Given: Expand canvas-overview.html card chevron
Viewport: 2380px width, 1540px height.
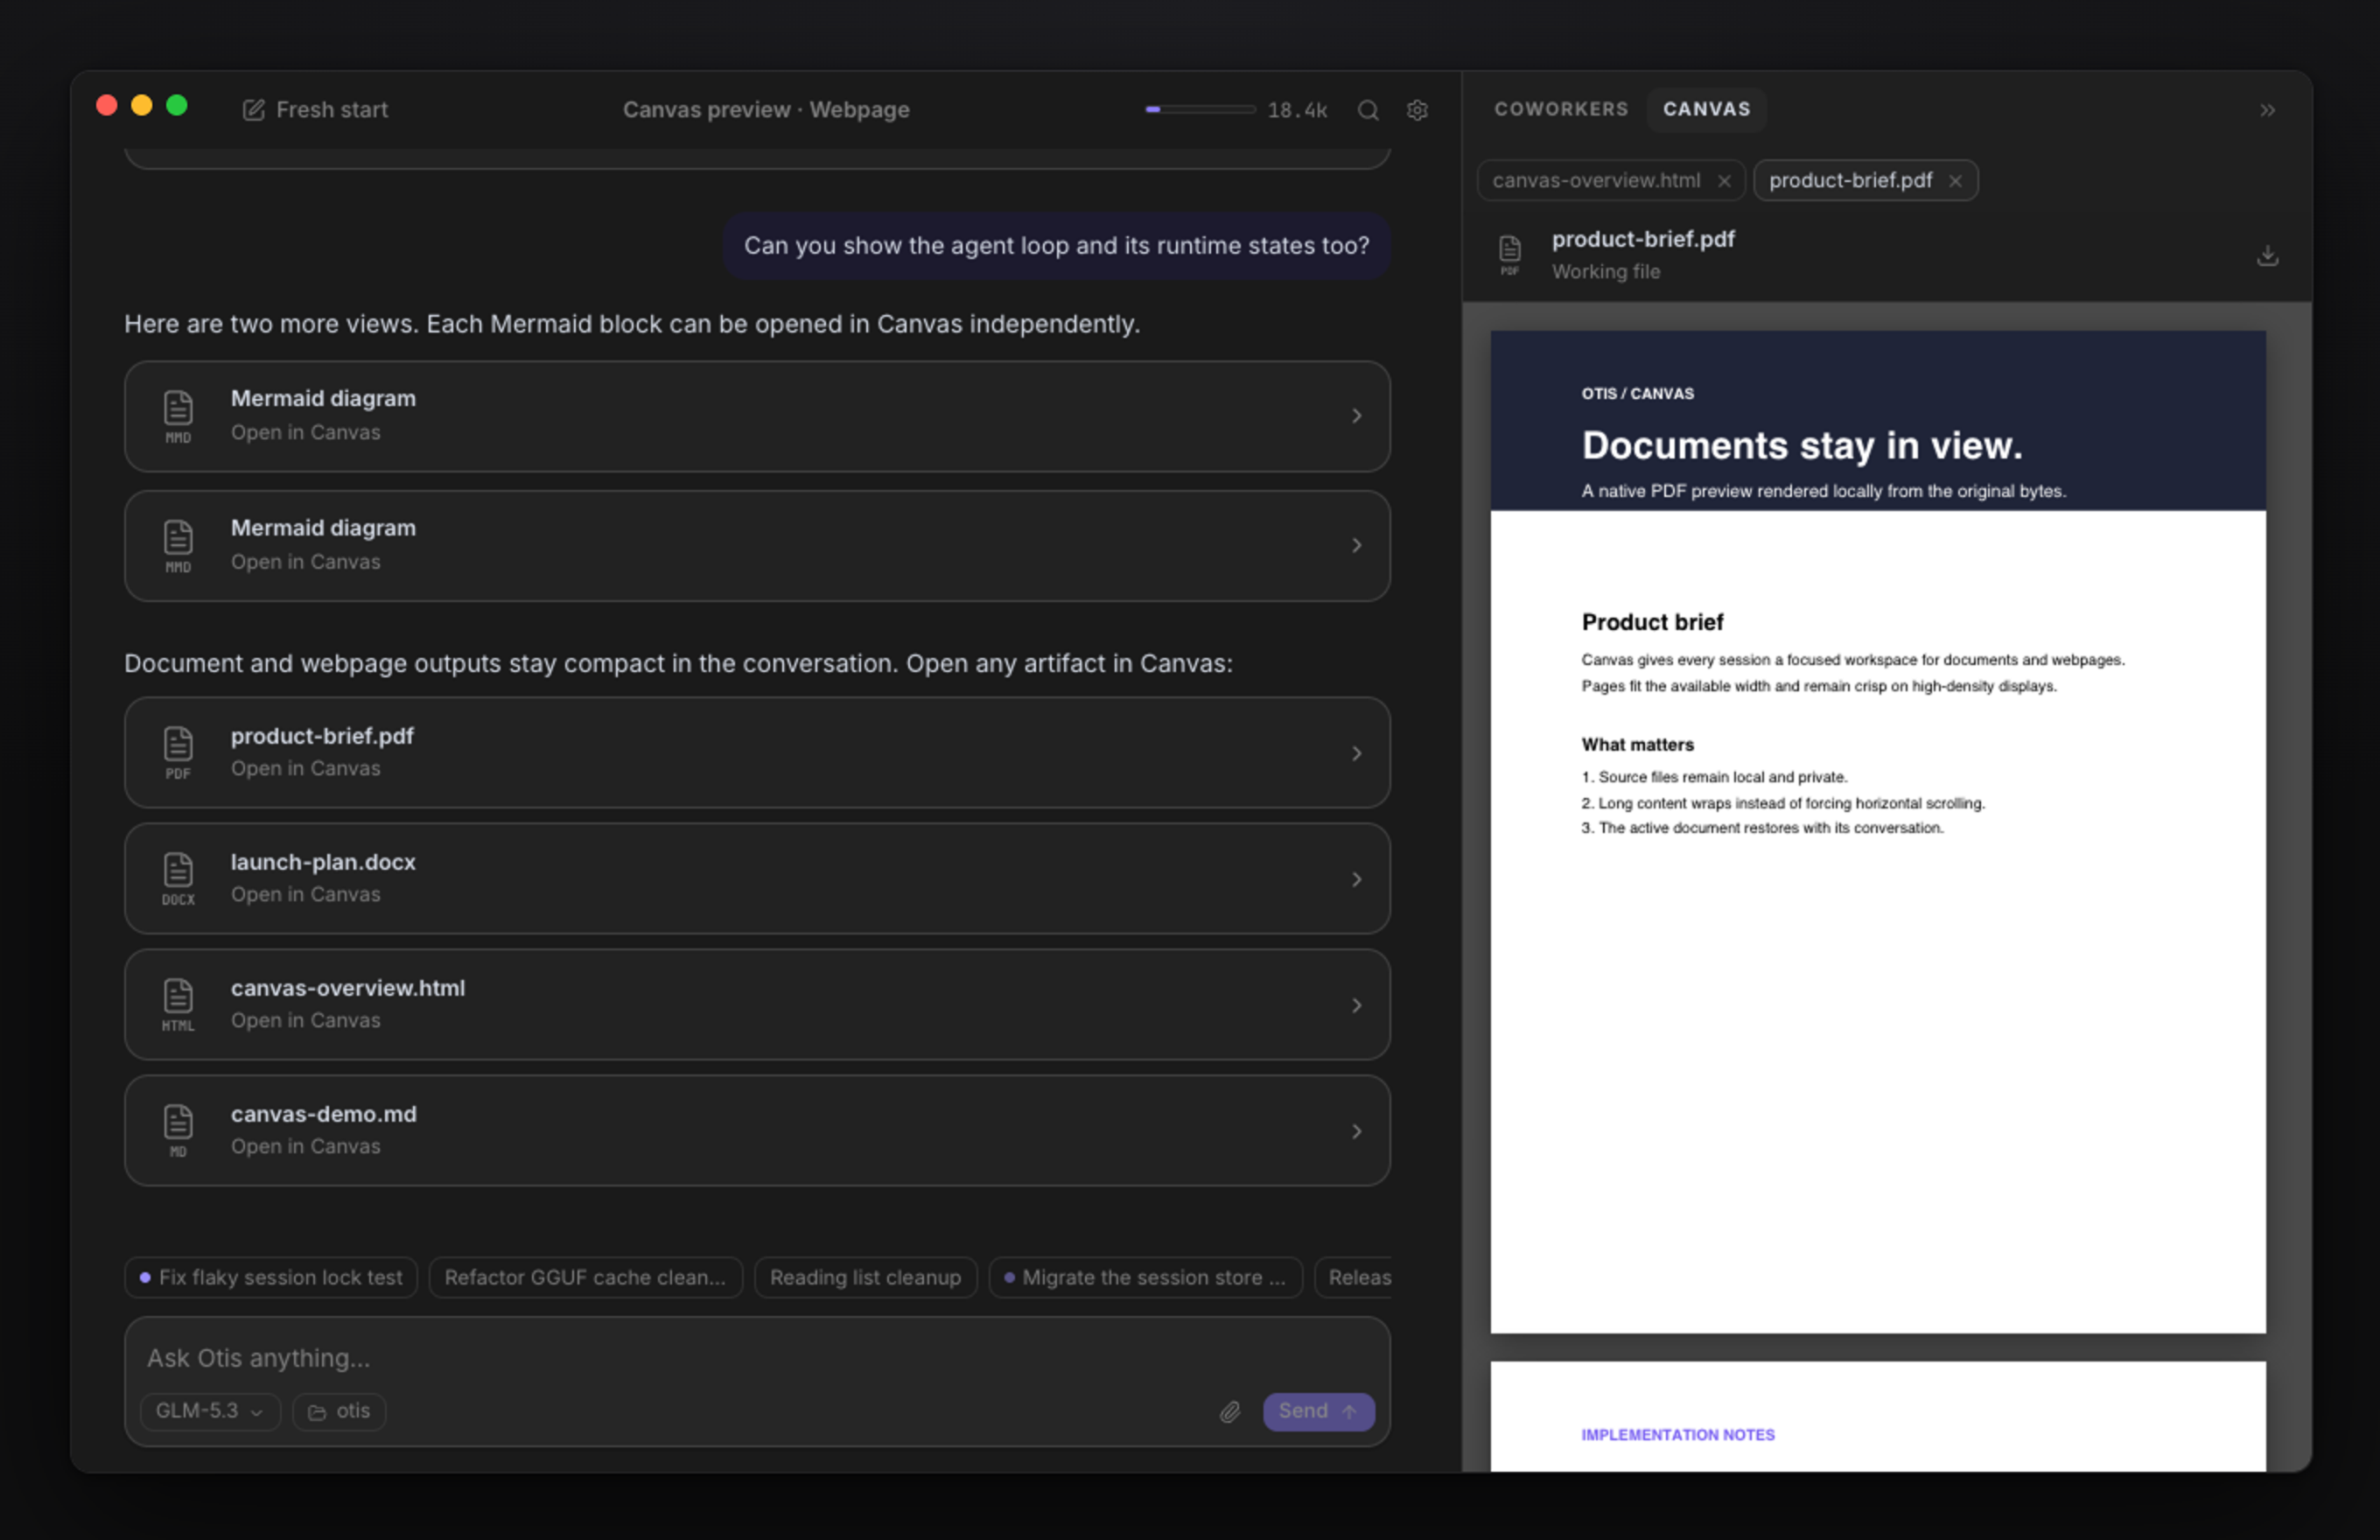Looking at the screenshot, I should point(1357,1005).
